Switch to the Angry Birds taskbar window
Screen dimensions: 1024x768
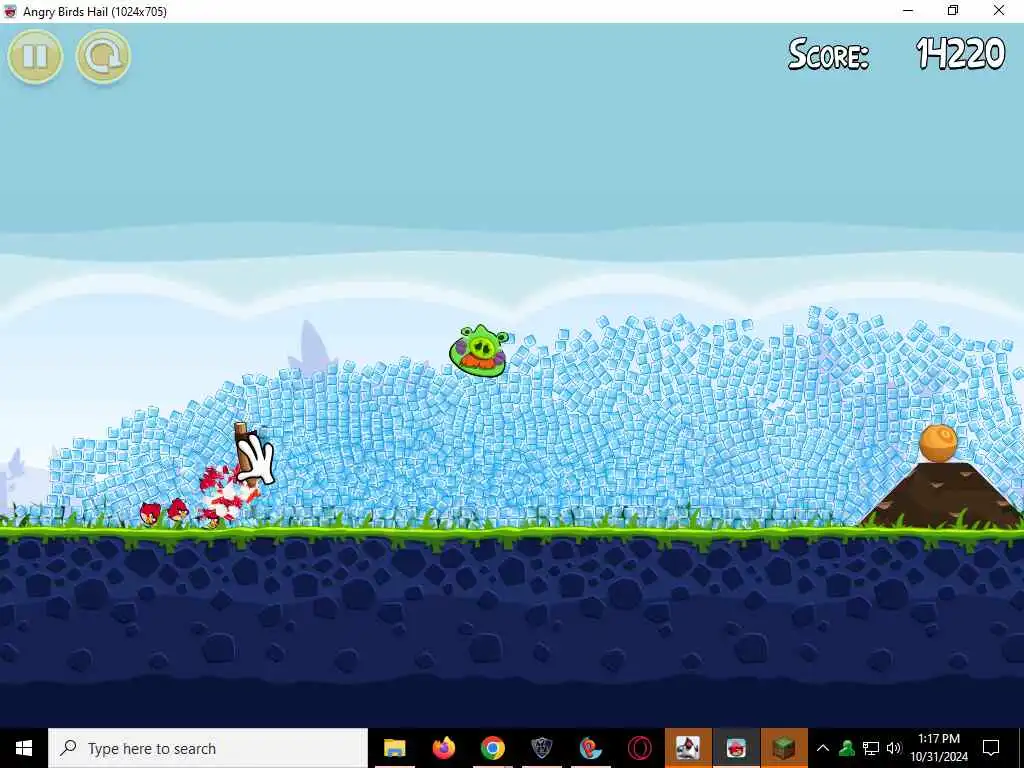point(736,748)
